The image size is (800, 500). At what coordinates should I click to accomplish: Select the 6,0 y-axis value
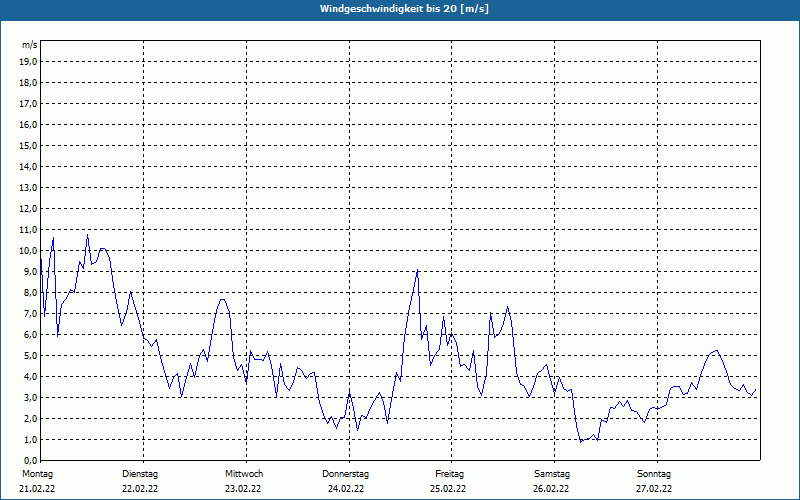[31, 335]
